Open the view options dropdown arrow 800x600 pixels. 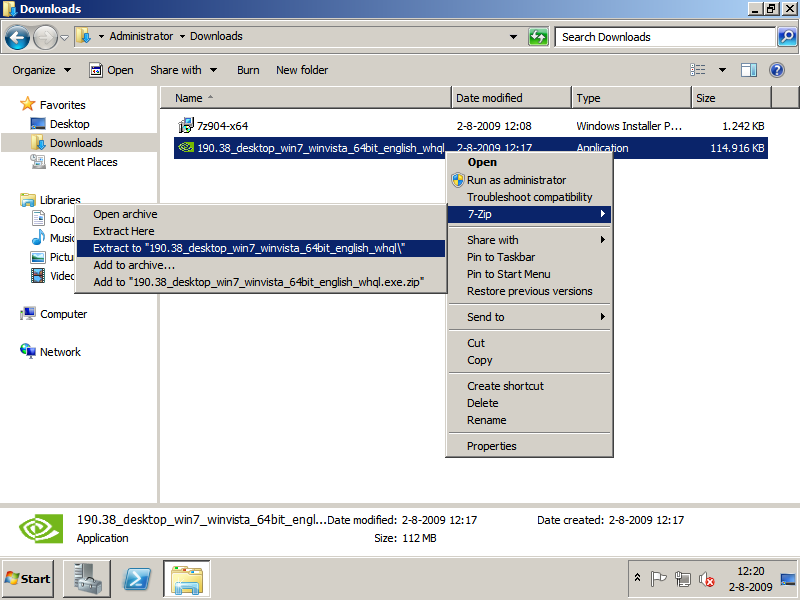pyautogui.click(x=722, y=70)
